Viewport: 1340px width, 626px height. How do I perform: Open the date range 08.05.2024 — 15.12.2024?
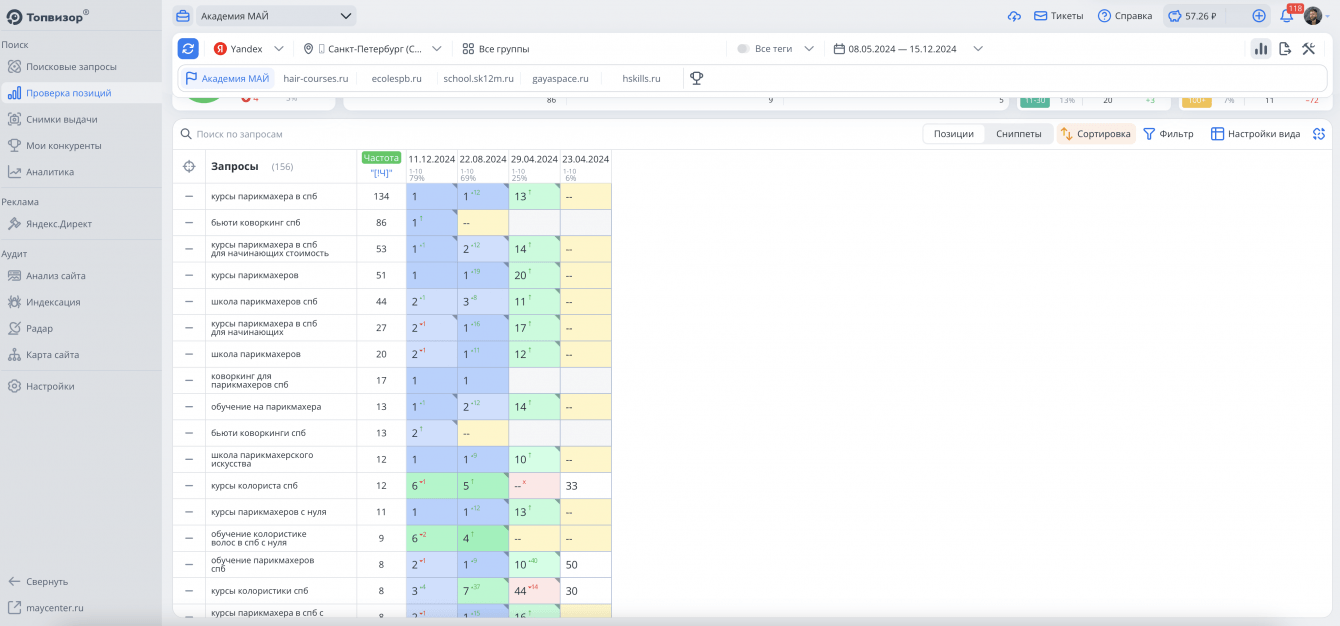(908, 48)
